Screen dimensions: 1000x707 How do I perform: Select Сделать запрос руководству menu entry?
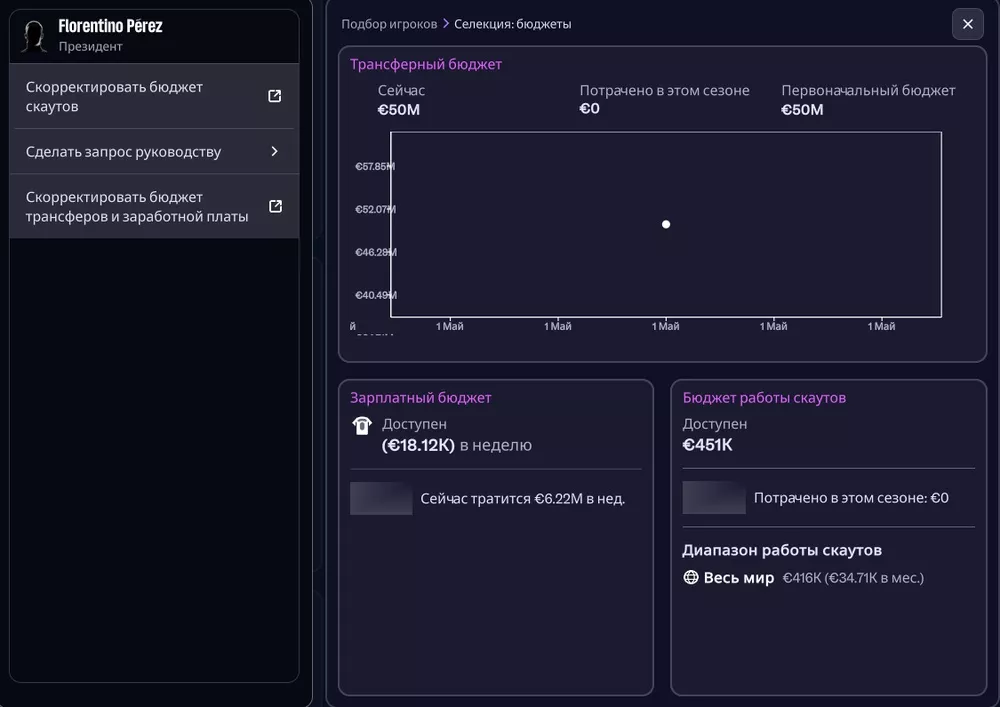[123, 152]
